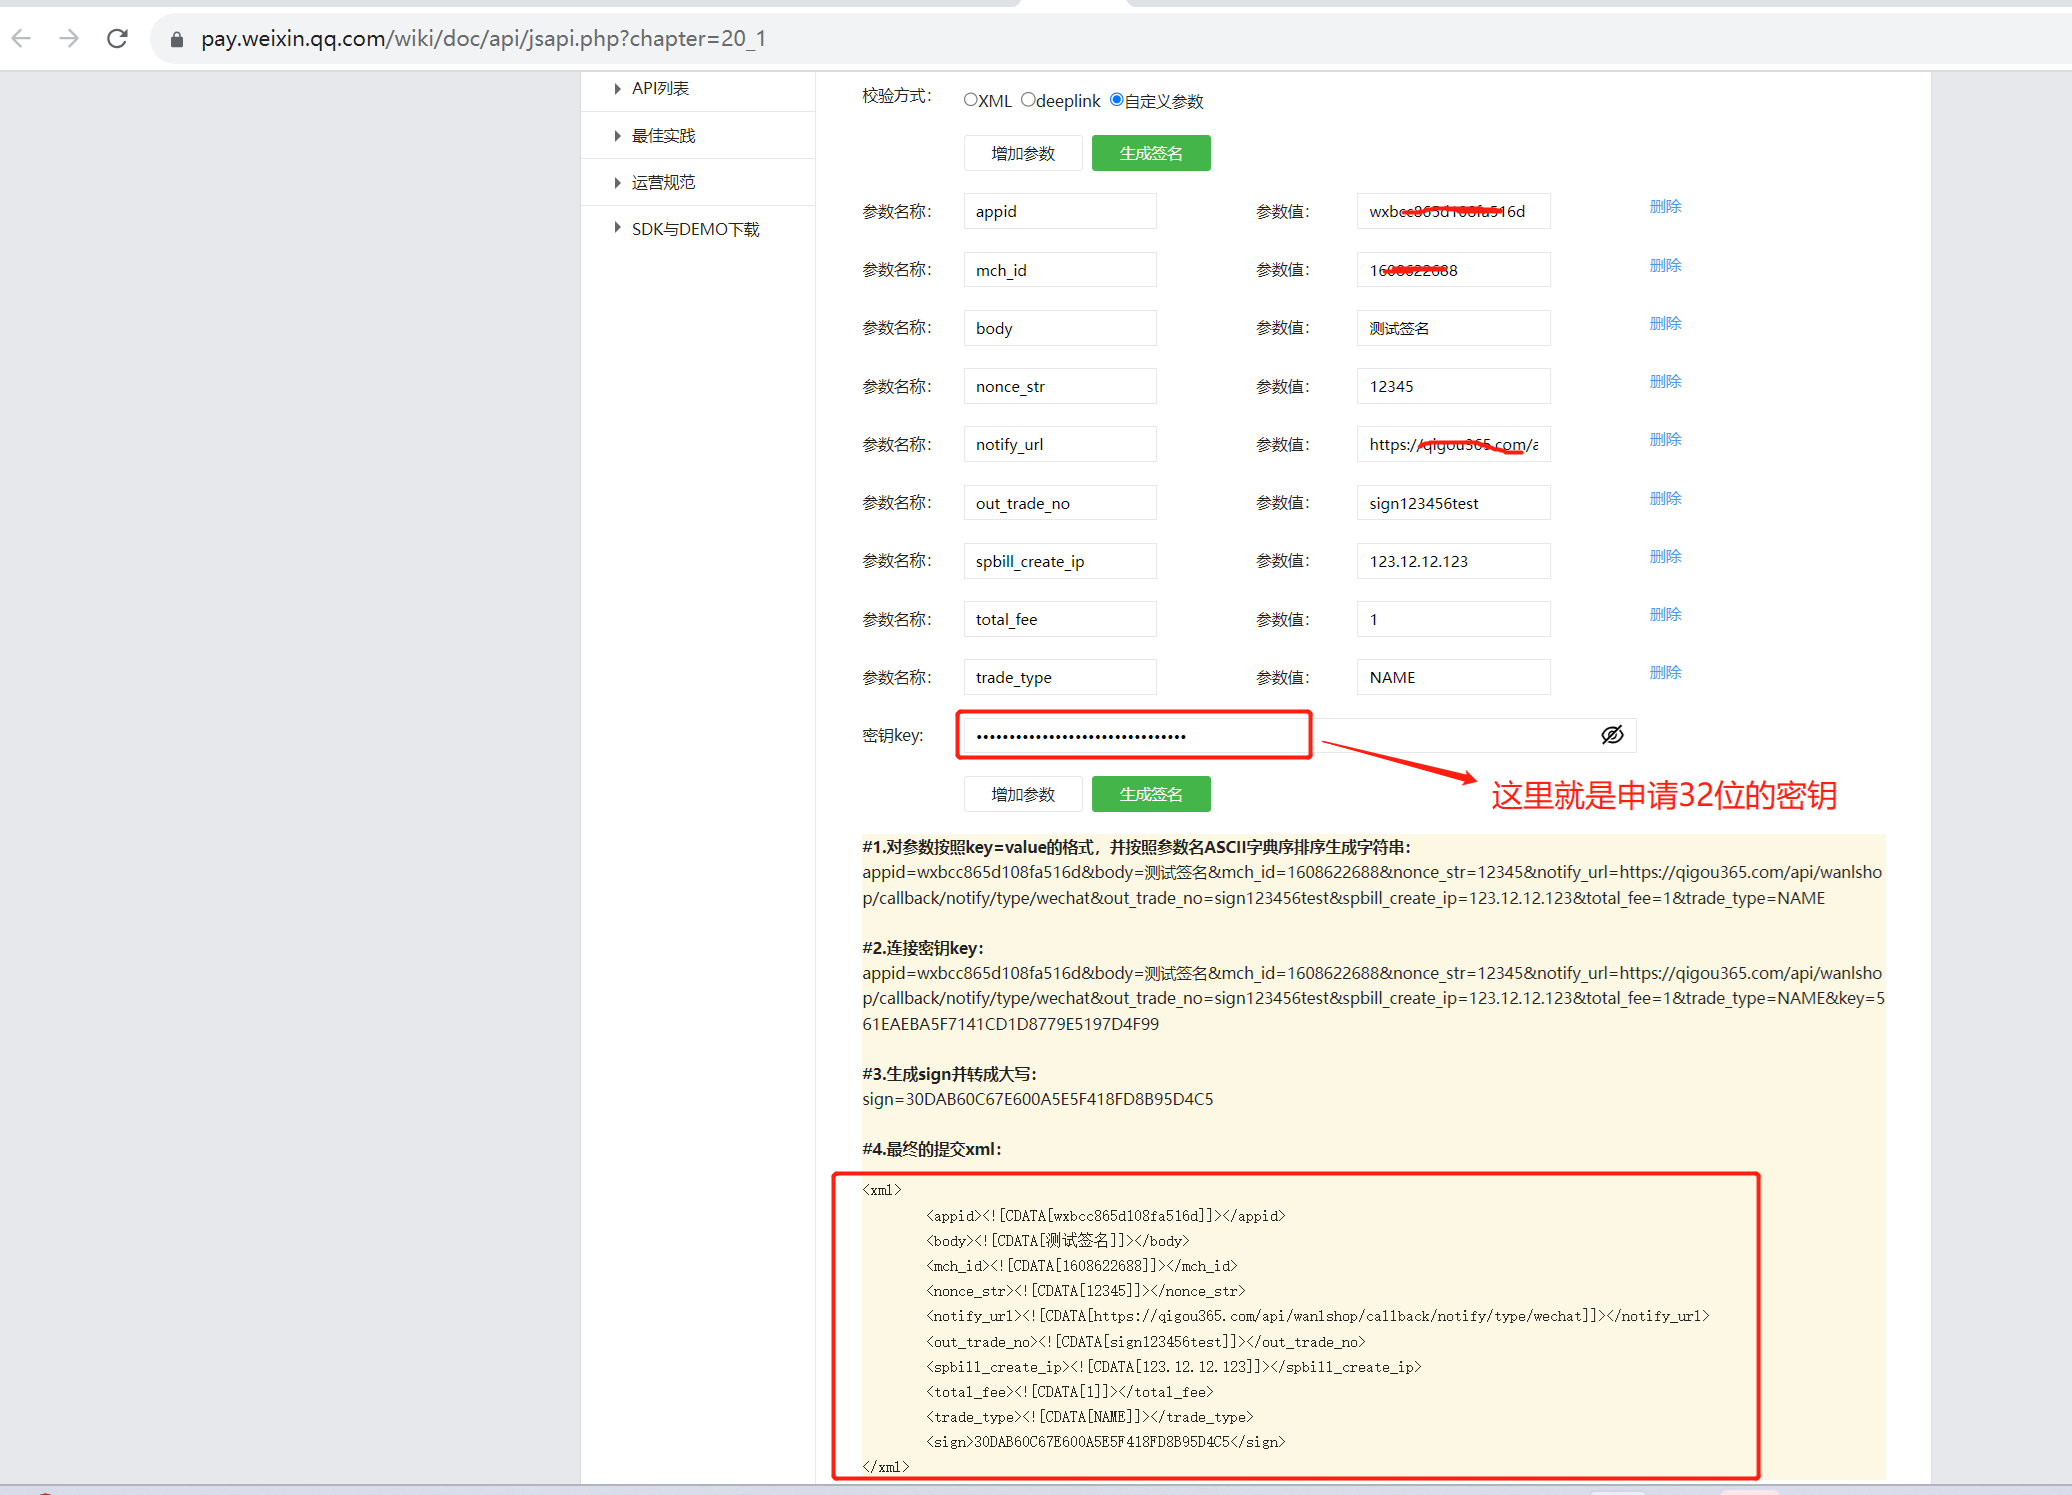The image size is (2072, 1495).
Task: Click the top green 生成签名 button
Action: coord(1150,153)
